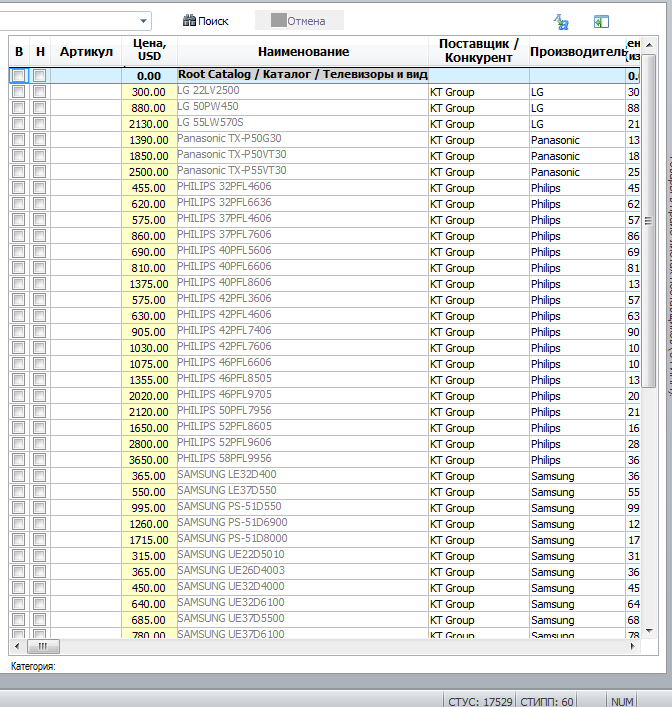Viewport: 672px width, 707px height.
Task: Click the СТУС: 17529 status bar entry
Action: tap(480, 702)
